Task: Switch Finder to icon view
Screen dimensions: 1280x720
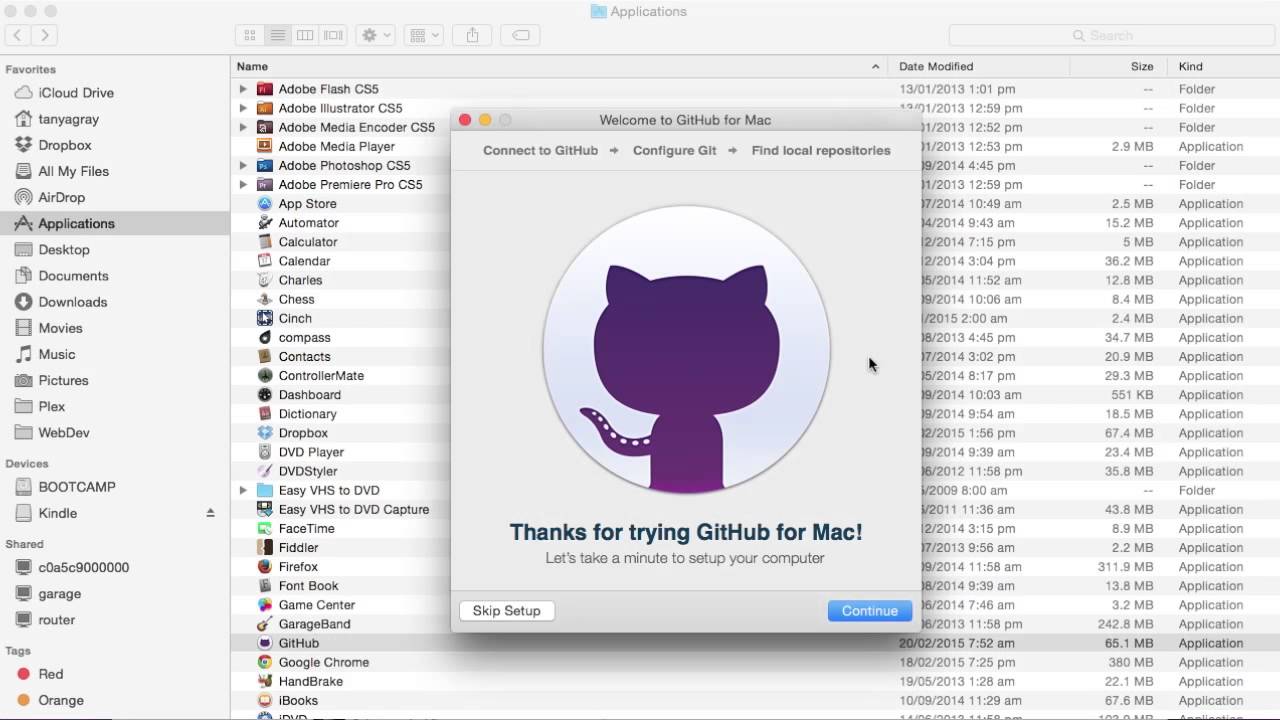Action: [250, 35]
